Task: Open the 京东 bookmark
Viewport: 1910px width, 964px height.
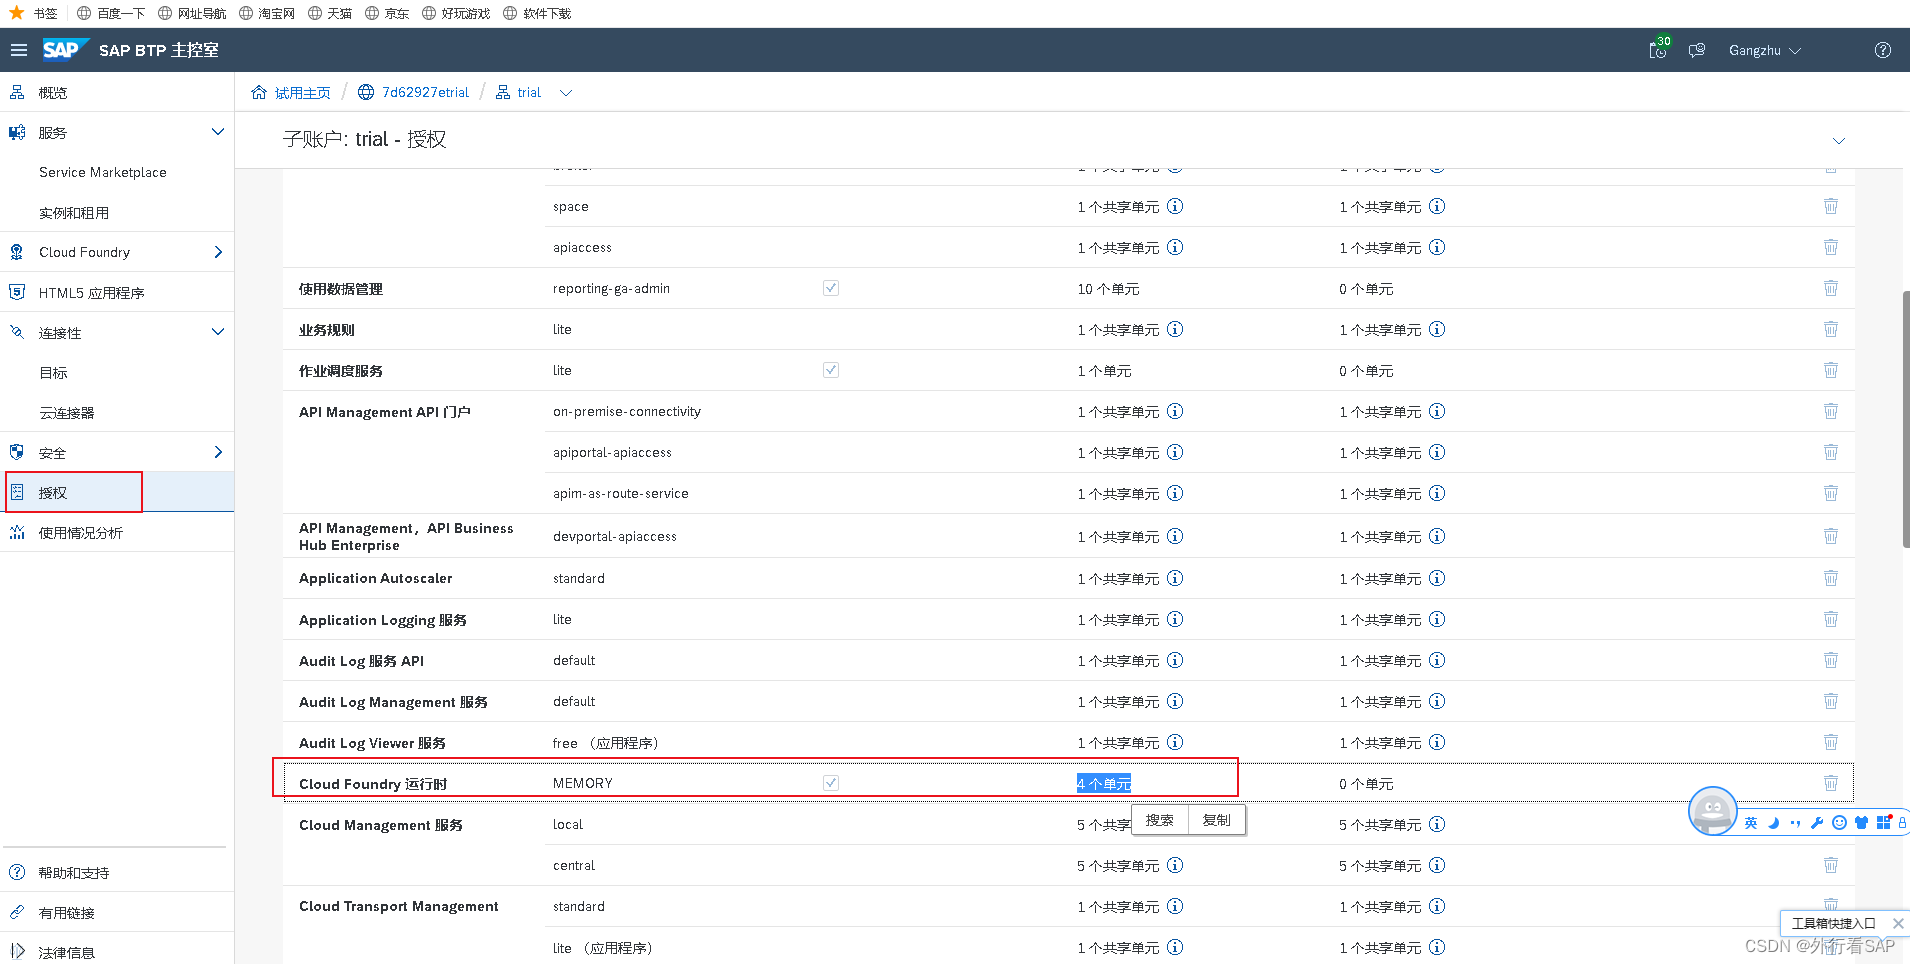Action: click(x=387, y=13)
